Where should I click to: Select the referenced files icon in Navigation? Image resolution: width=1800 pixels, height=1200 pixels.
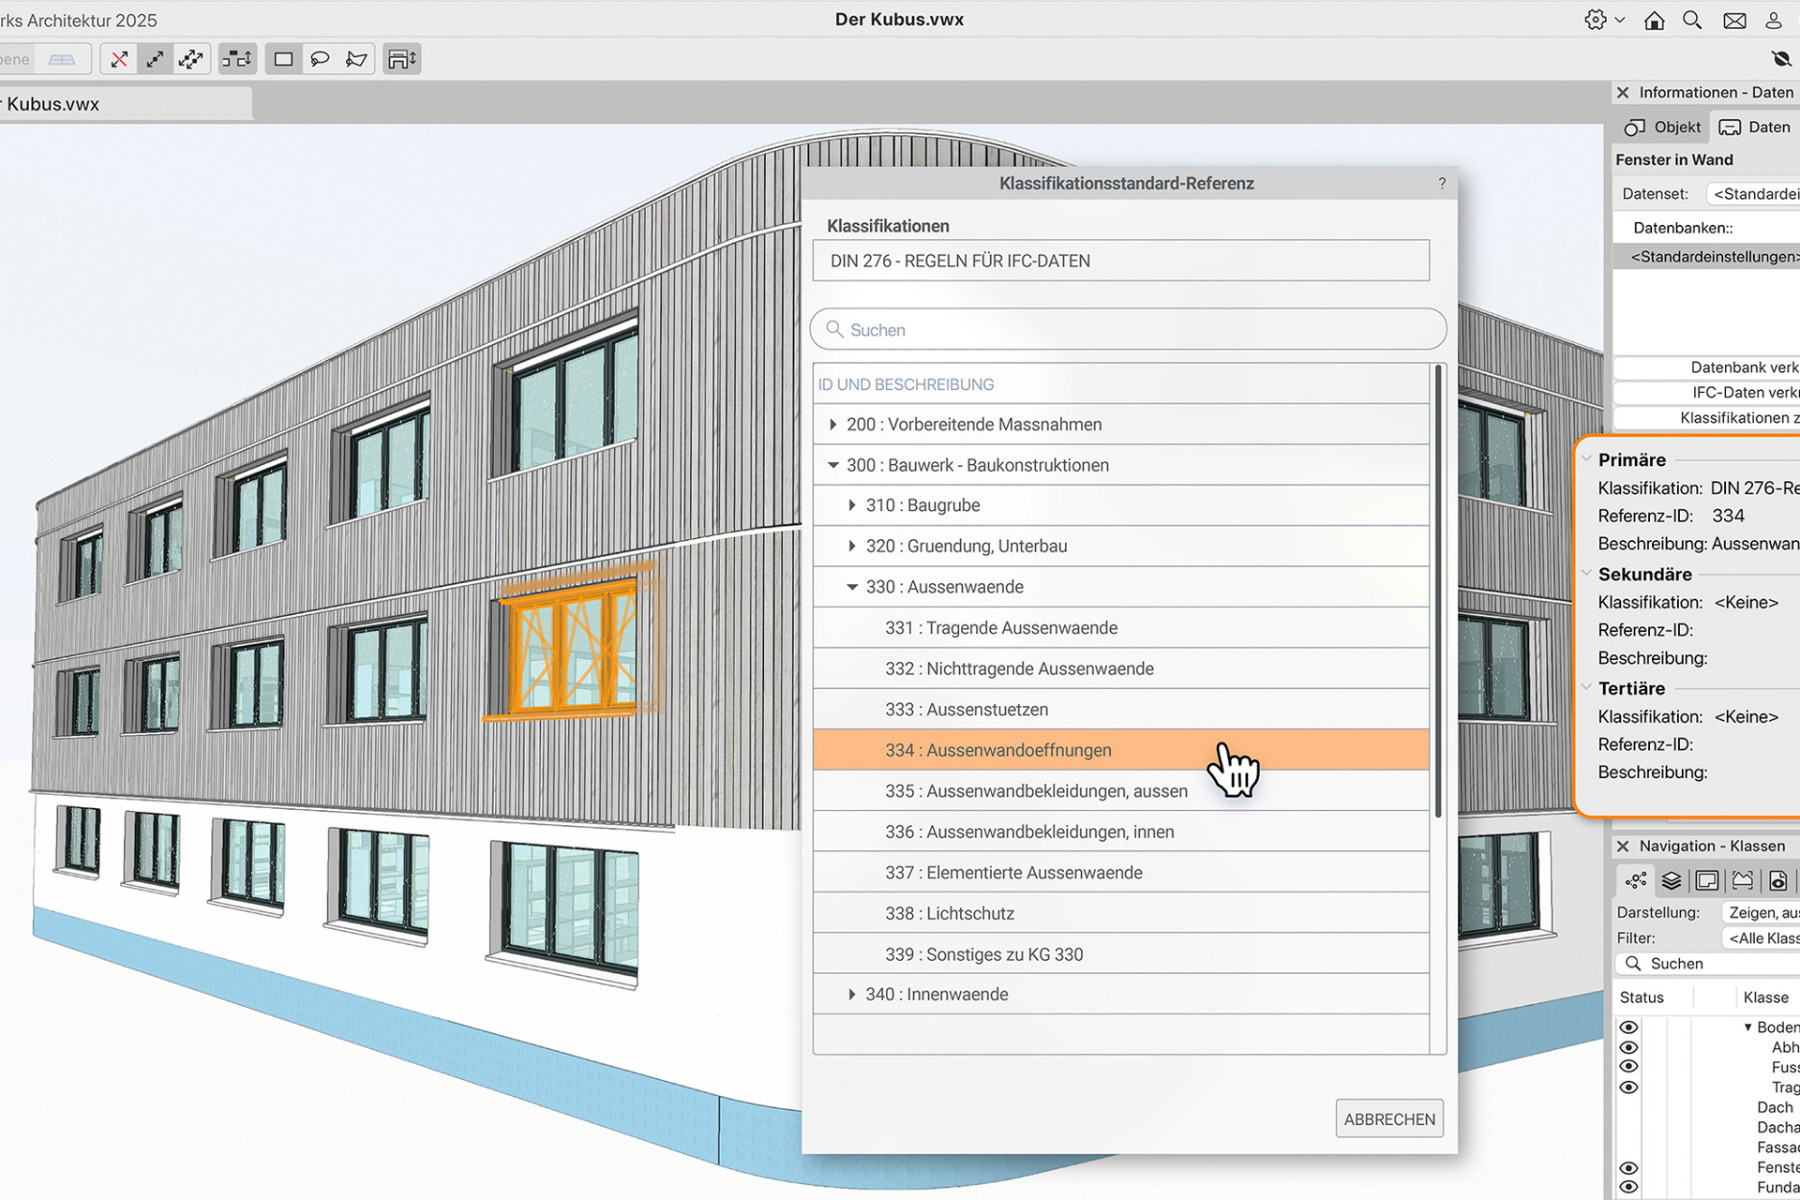click(x=1778, y=881)
